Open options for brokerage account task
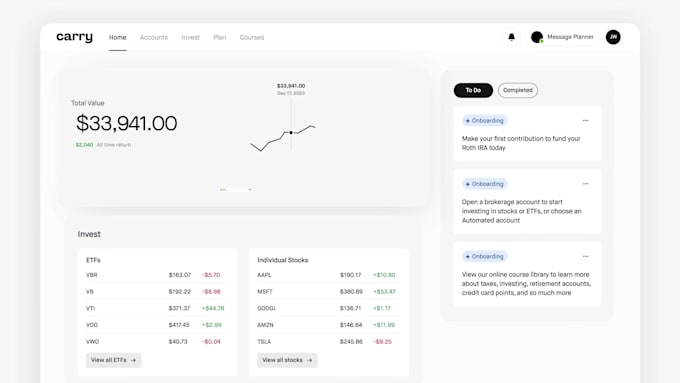Image resolution: width=680 pixels, height=383 pixels. click(585, 184)
